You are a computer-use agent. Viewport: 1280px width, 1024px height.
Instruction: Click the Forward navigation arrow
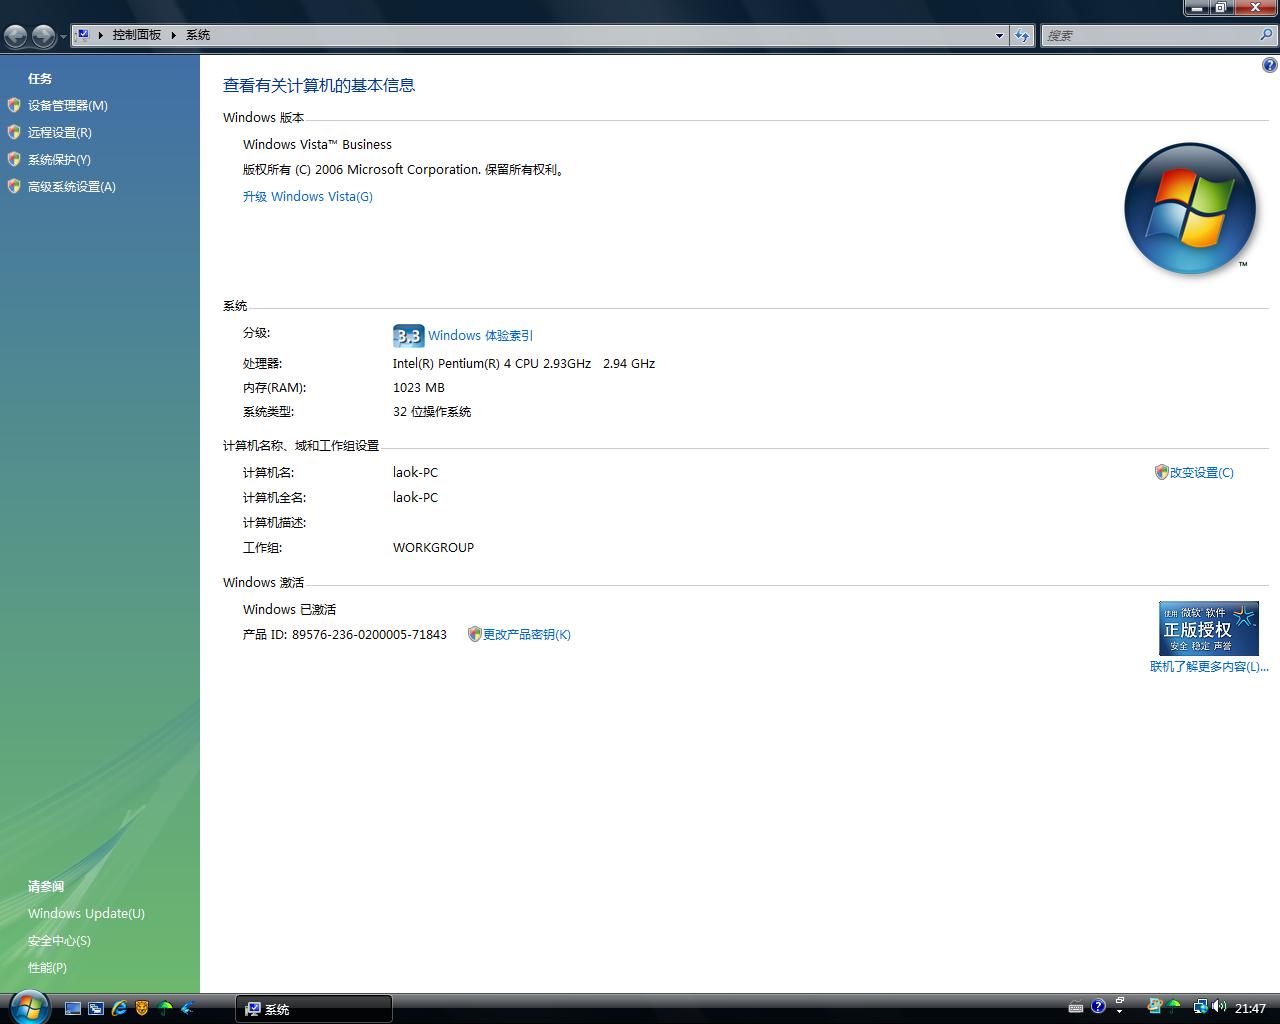[x=43, y=37]
